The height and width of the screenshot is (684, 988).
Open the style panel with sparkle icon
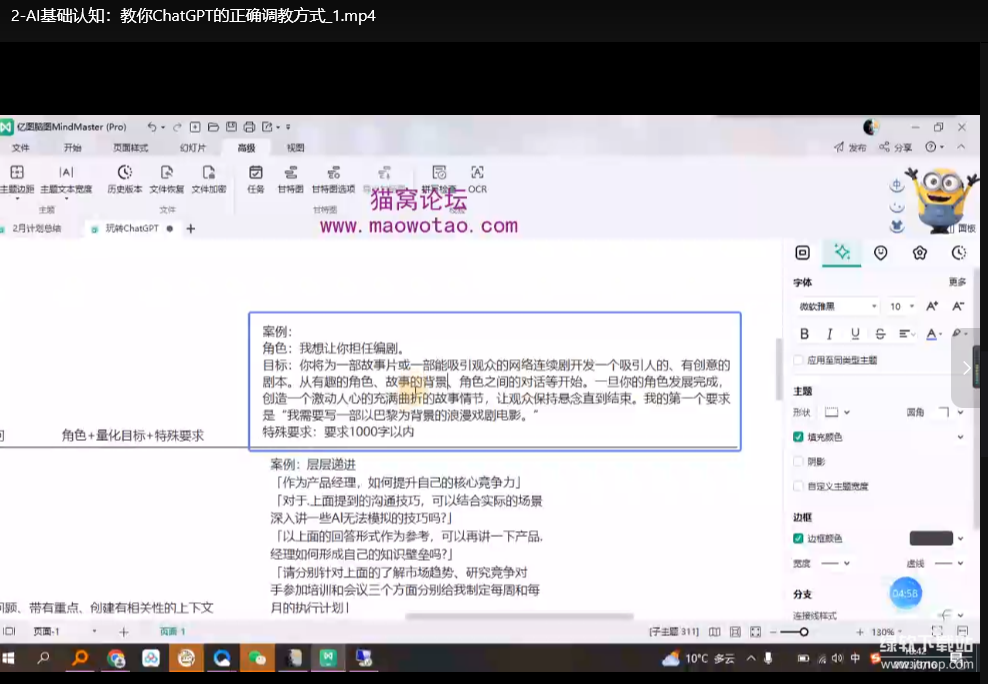coord(842,254)
